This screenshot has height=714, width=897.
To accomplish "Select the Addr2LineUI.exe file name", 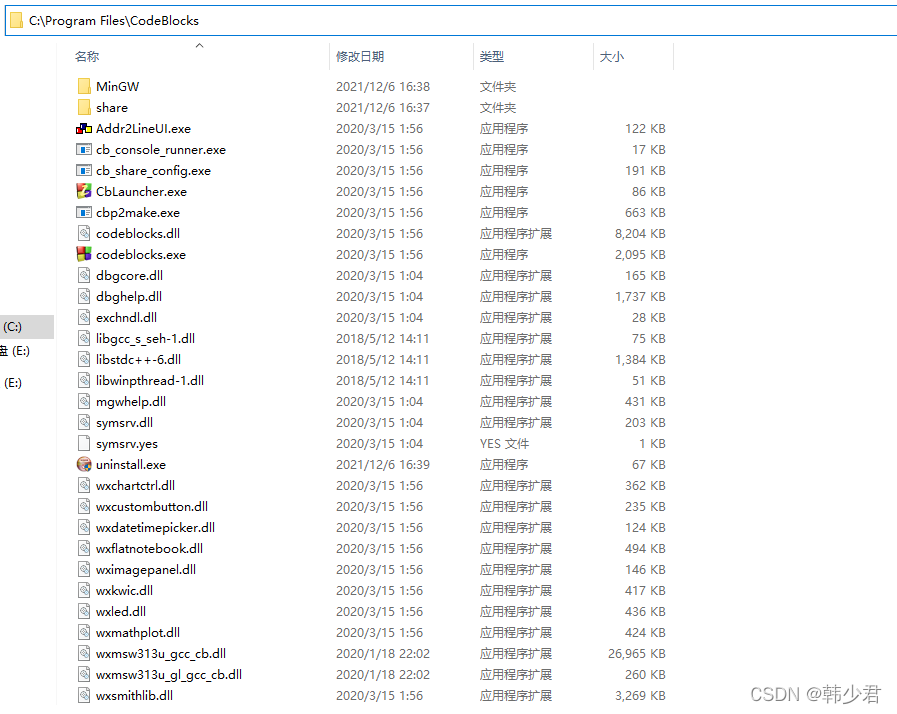I will (143, 129).
